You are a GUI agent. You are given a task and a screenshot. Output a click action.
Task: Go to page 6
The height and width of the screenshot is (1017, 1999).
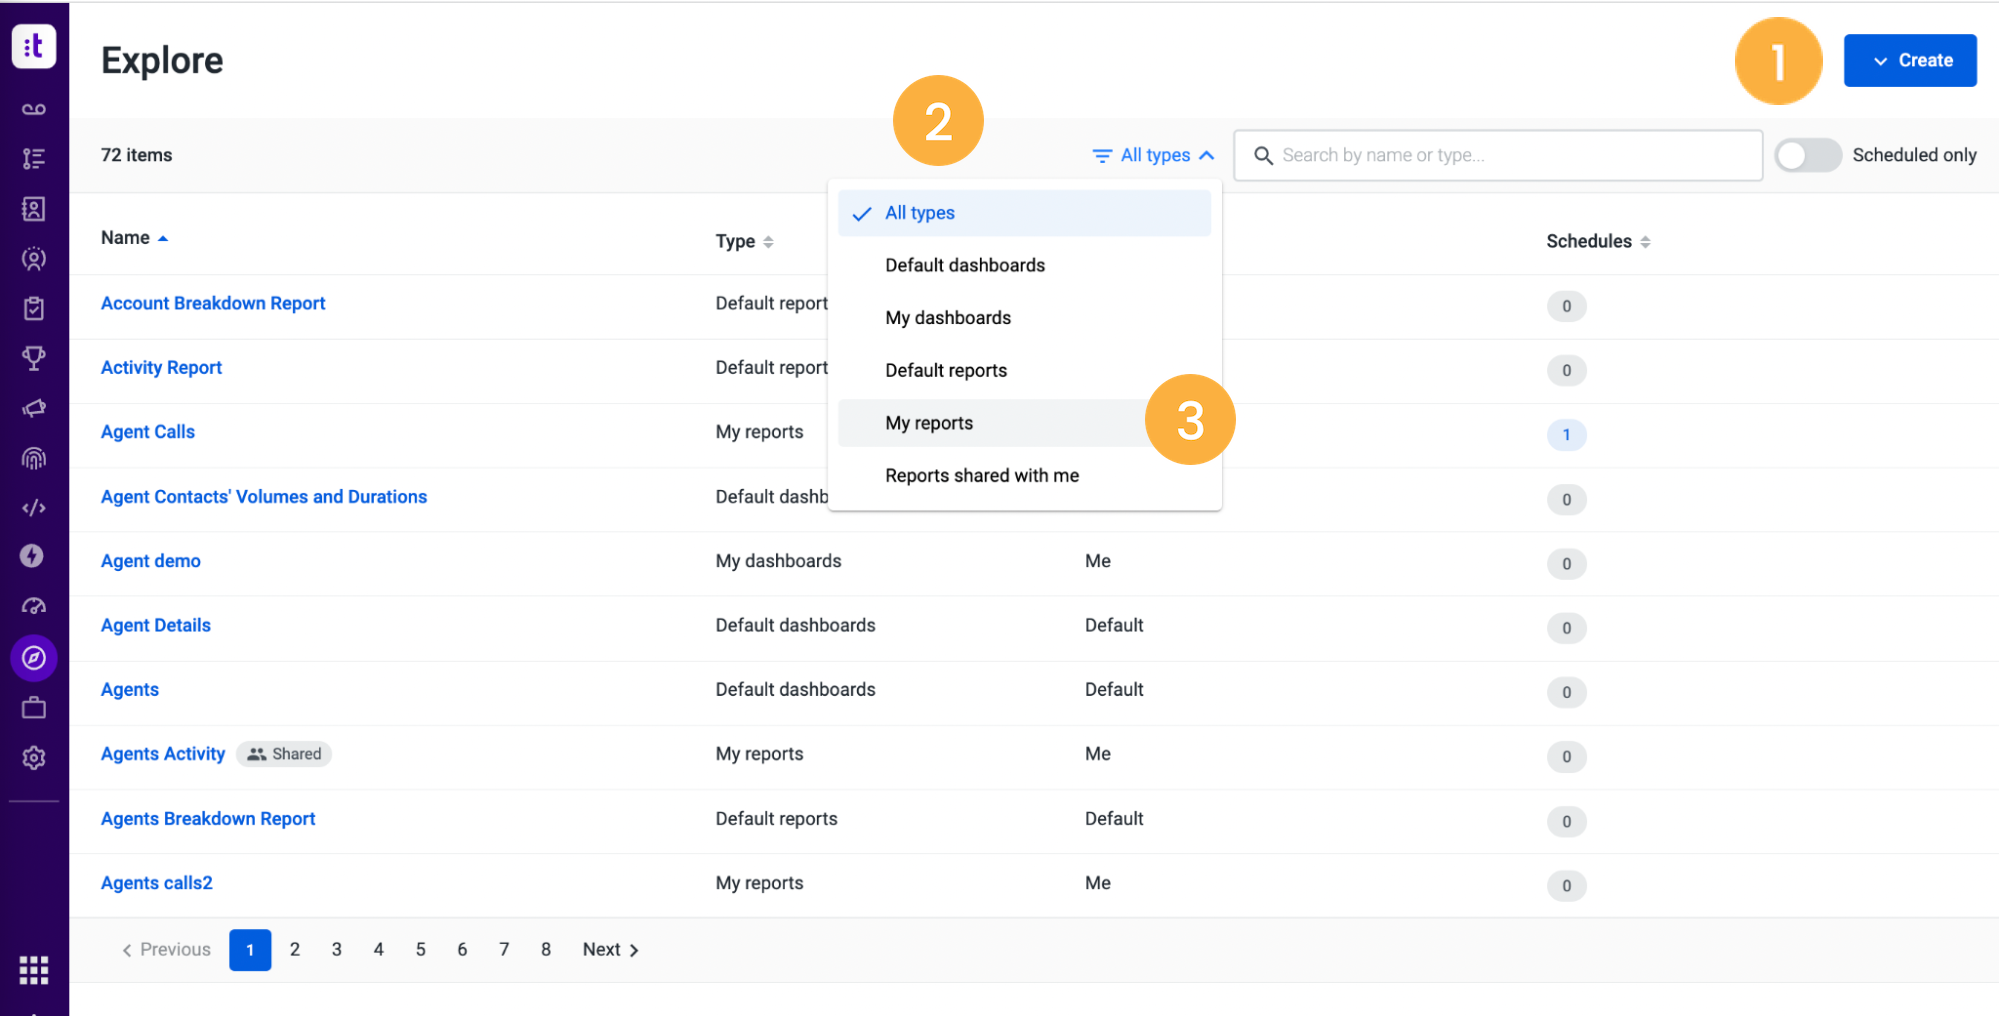click(x=462, y=950)
